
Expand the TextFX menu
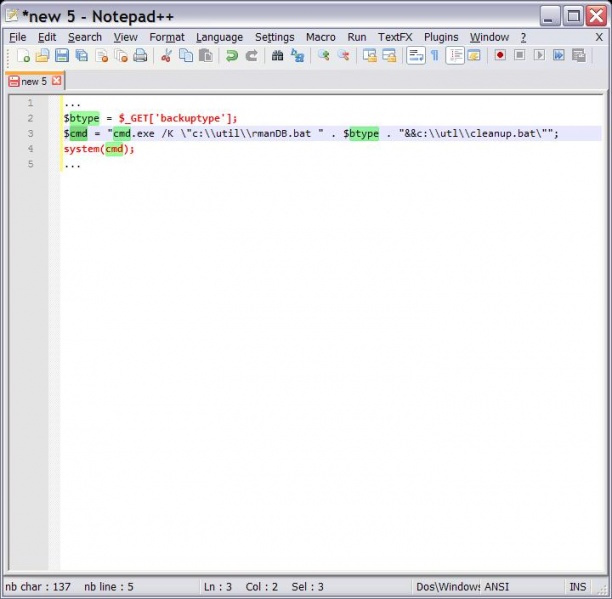(x=395, y=37)
